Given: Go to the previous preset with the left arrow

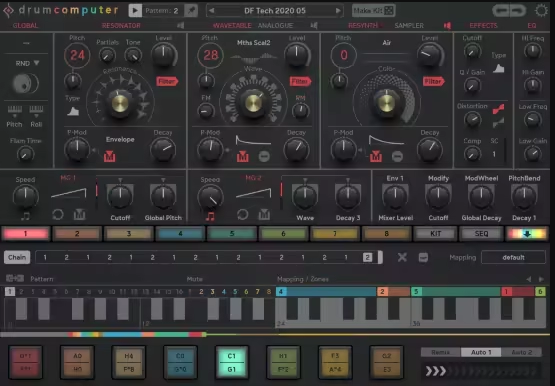Looking at the screenshot, I should (211, 11).
